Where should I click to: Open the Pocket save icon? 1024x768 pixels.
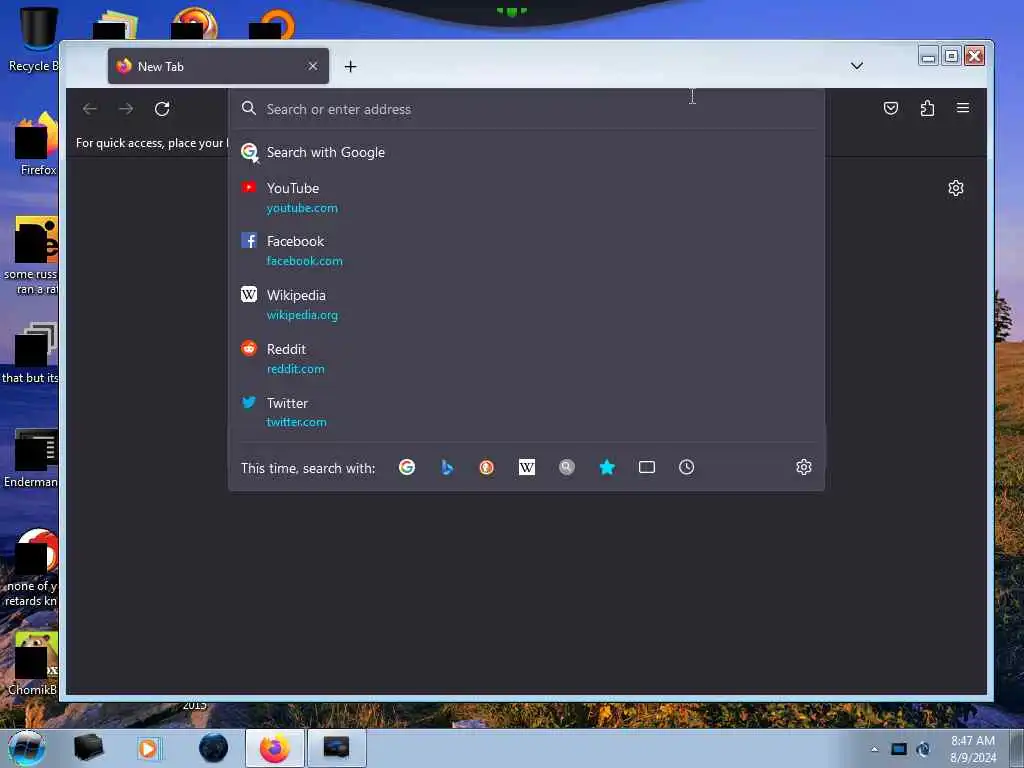coord(891,108)
